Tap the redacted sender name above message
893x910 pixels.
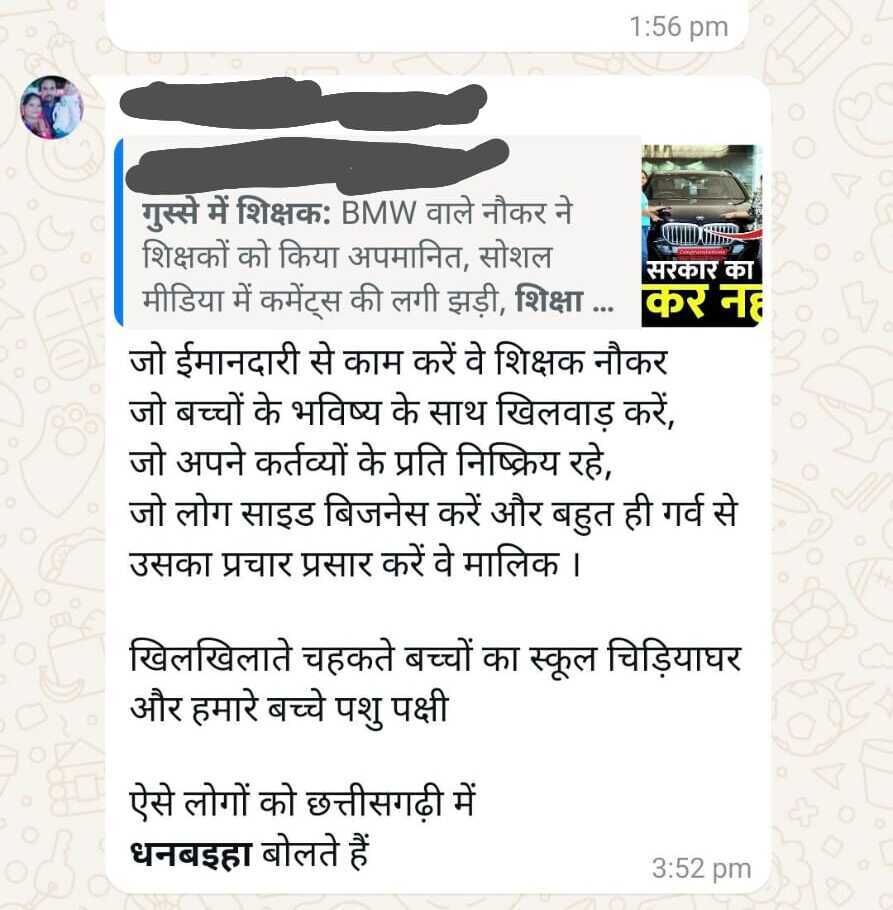pos(303,105)
